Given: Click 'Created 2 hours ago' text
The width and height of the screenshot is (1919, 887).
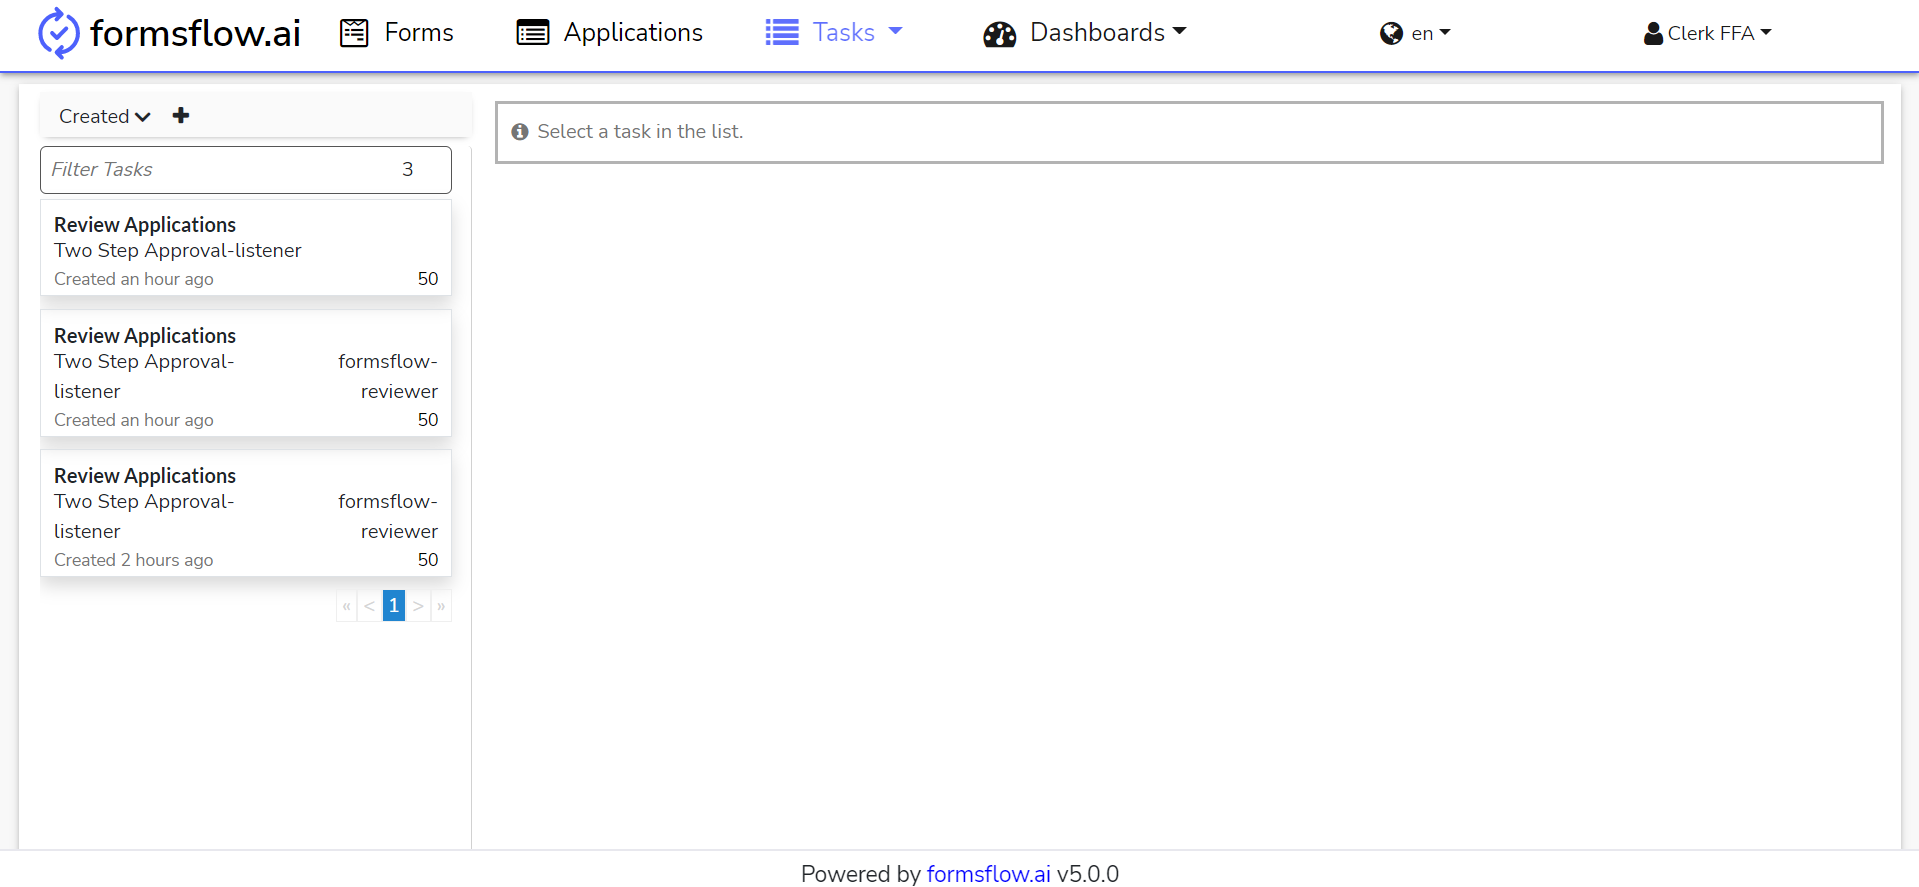Looking at the screenshot, I should coord(134,560).
